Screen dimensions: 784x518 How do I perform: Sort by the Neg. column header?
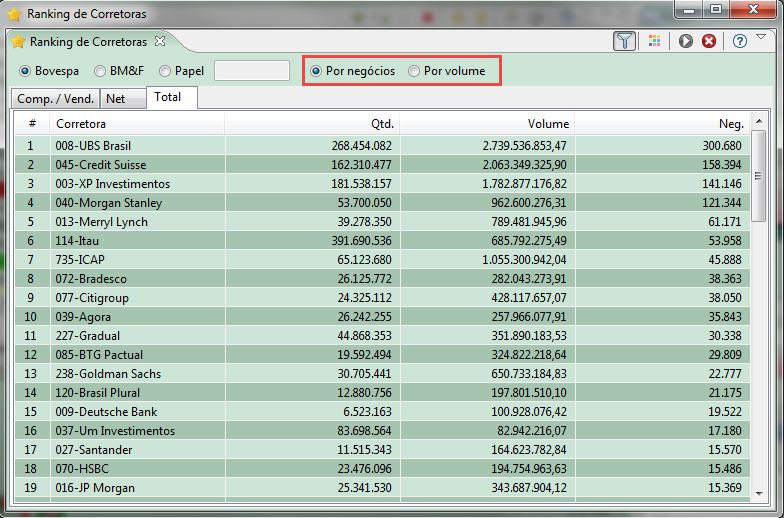coord(662,124)
